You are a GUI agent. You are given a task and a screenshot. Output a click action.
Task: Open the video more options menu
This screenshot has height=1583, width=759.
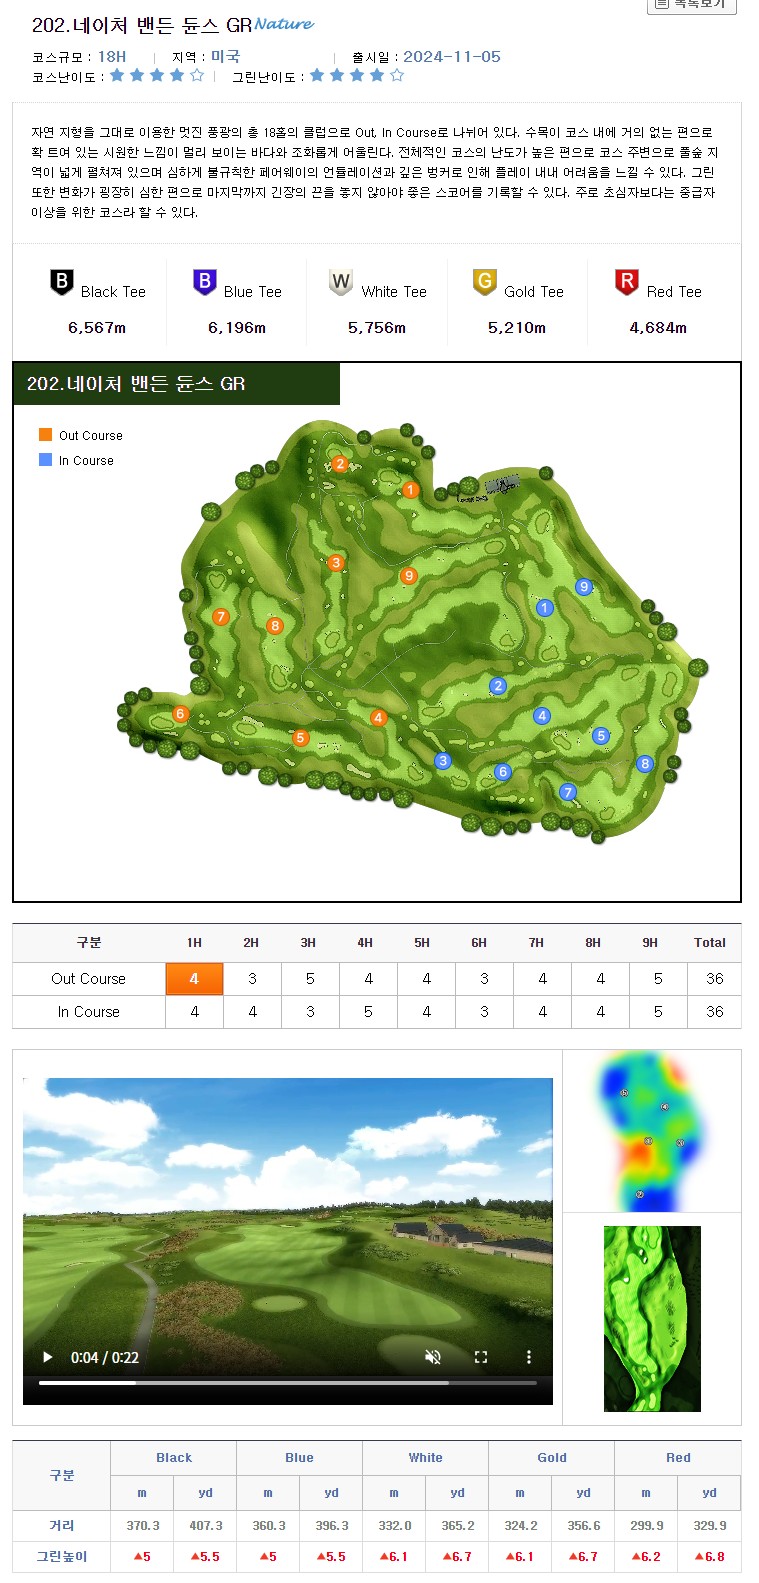point(529,1357)
